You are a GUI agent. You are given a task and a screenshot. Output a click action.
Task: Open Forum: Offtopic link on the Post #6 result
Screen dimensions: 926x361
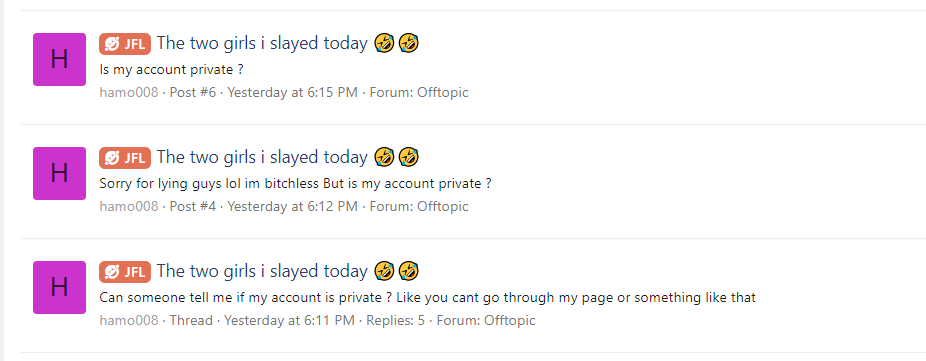click(x=419, y=92)
